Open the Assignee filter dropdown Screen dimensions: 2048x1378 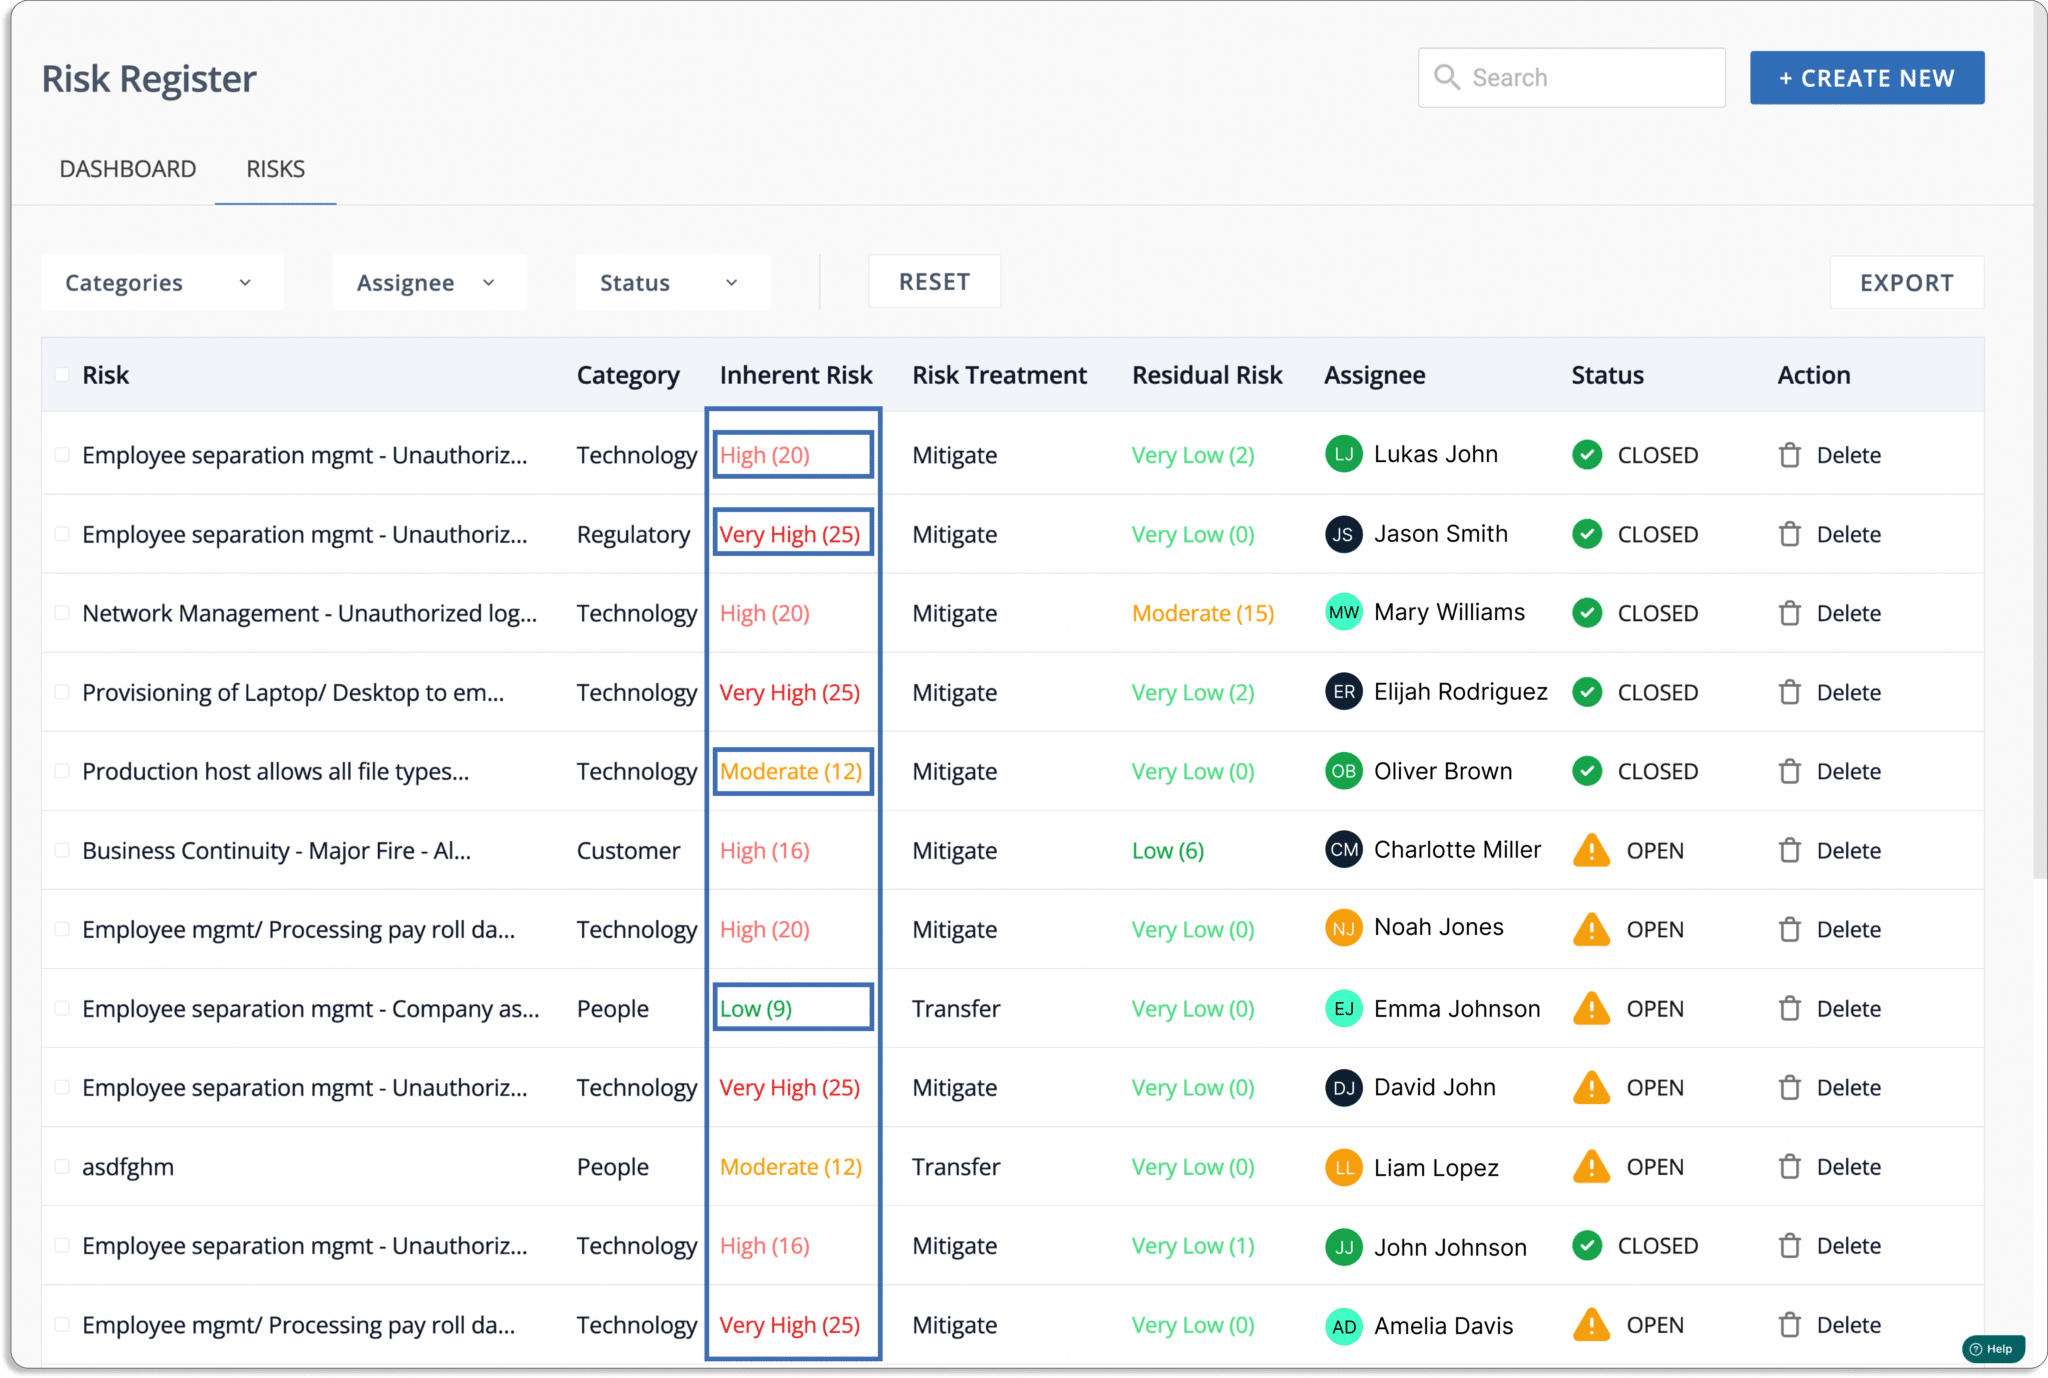click(x=429, y=283)
